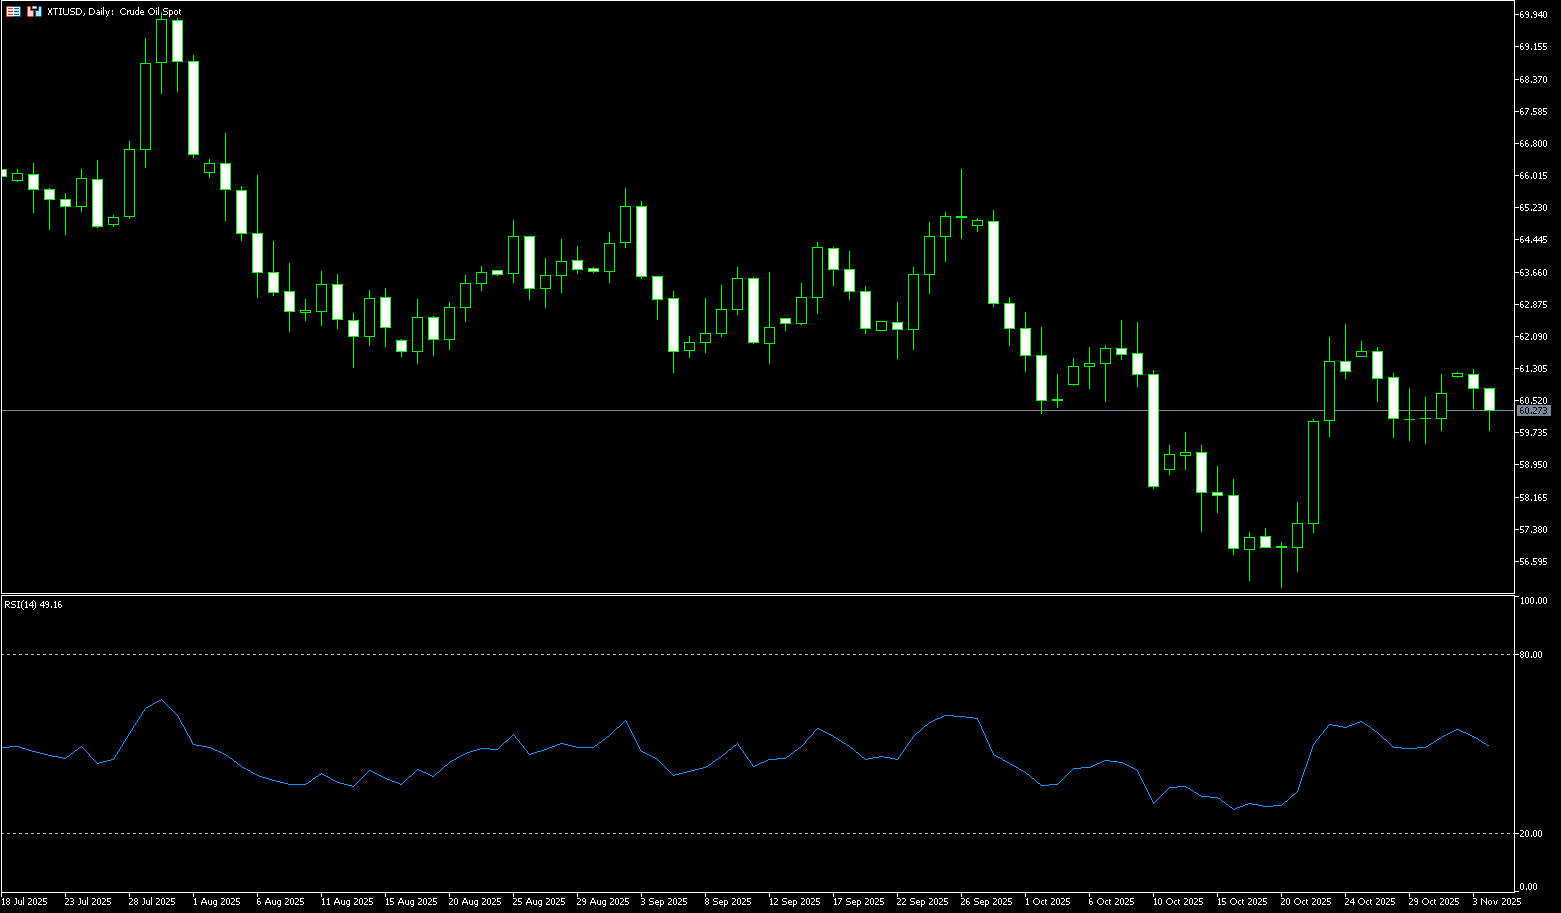This screenshot has height=913, width=1561.
Task: Click the 80.00 RSI level label
Action: (1530, 655)
